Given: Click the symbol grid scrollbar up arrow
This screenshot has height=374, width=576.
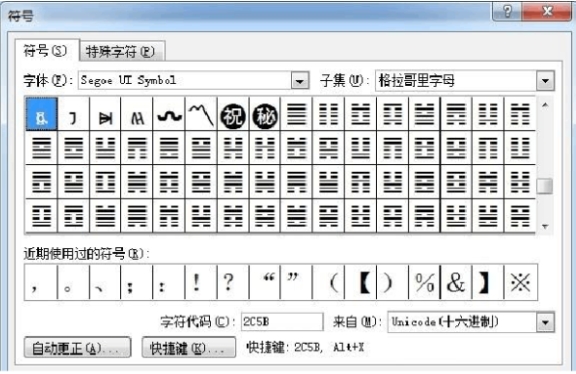Looking at the screenshot, I should coord(545,105).
